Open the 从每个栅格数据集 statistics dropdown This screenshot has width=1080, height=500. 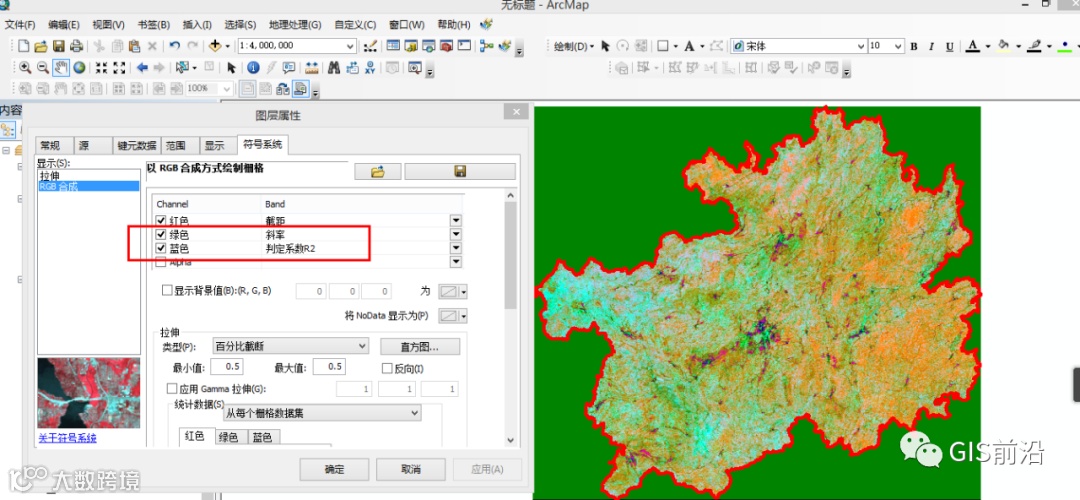click(321, 413)
